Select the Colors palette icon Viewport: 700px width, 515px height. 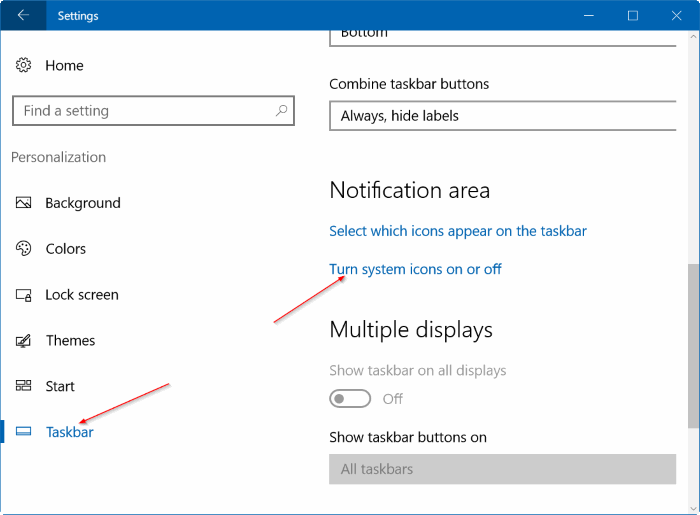click(23, 249)
